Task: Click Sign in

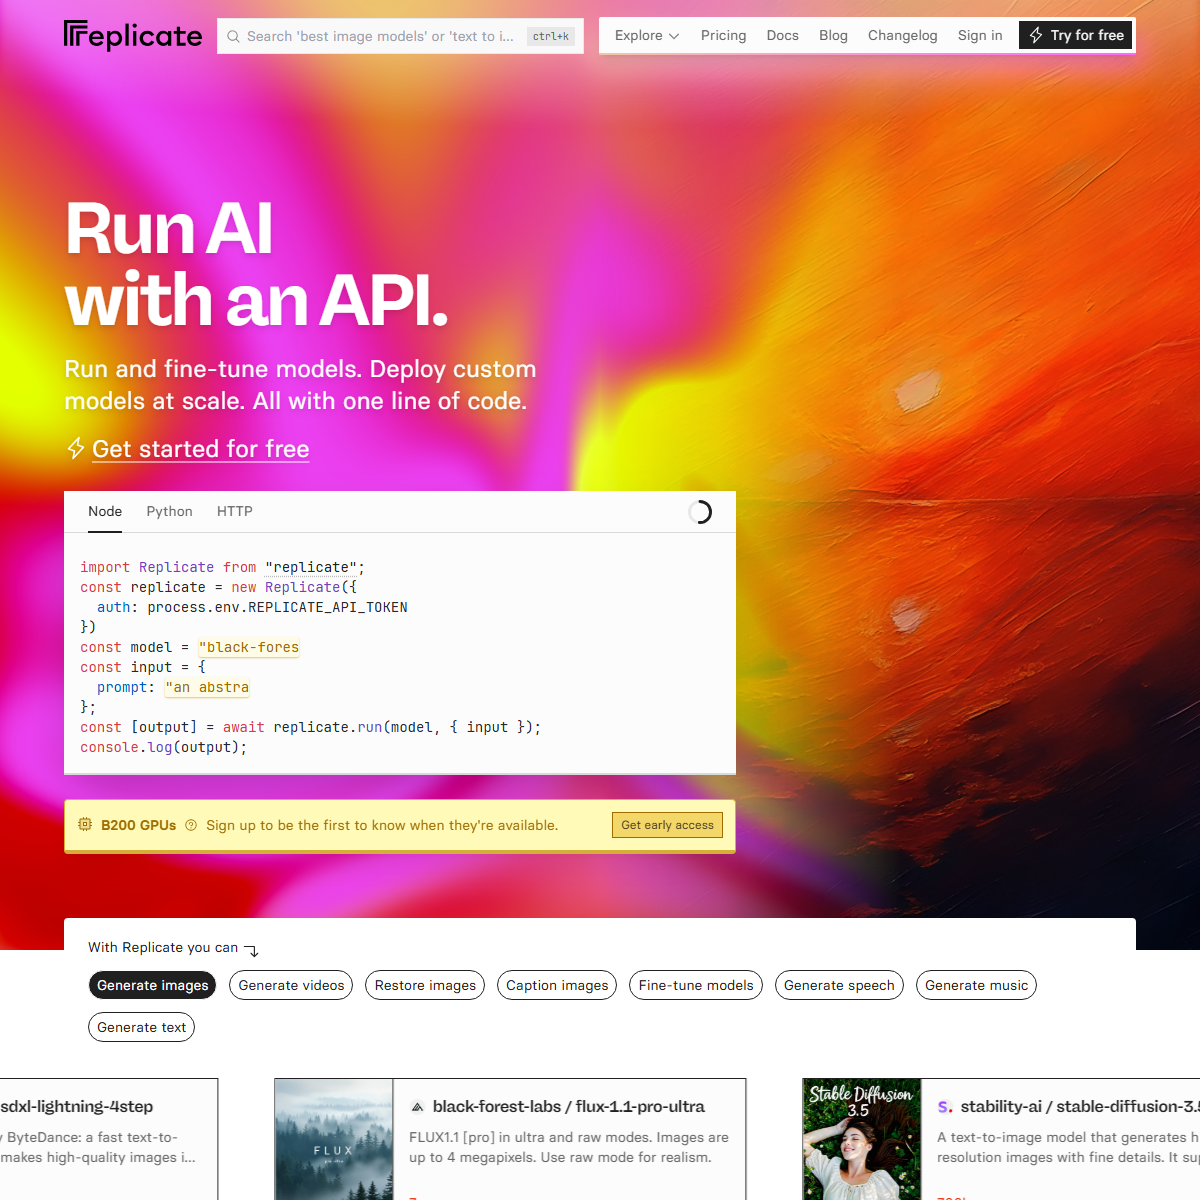Action: pos(980,35)
